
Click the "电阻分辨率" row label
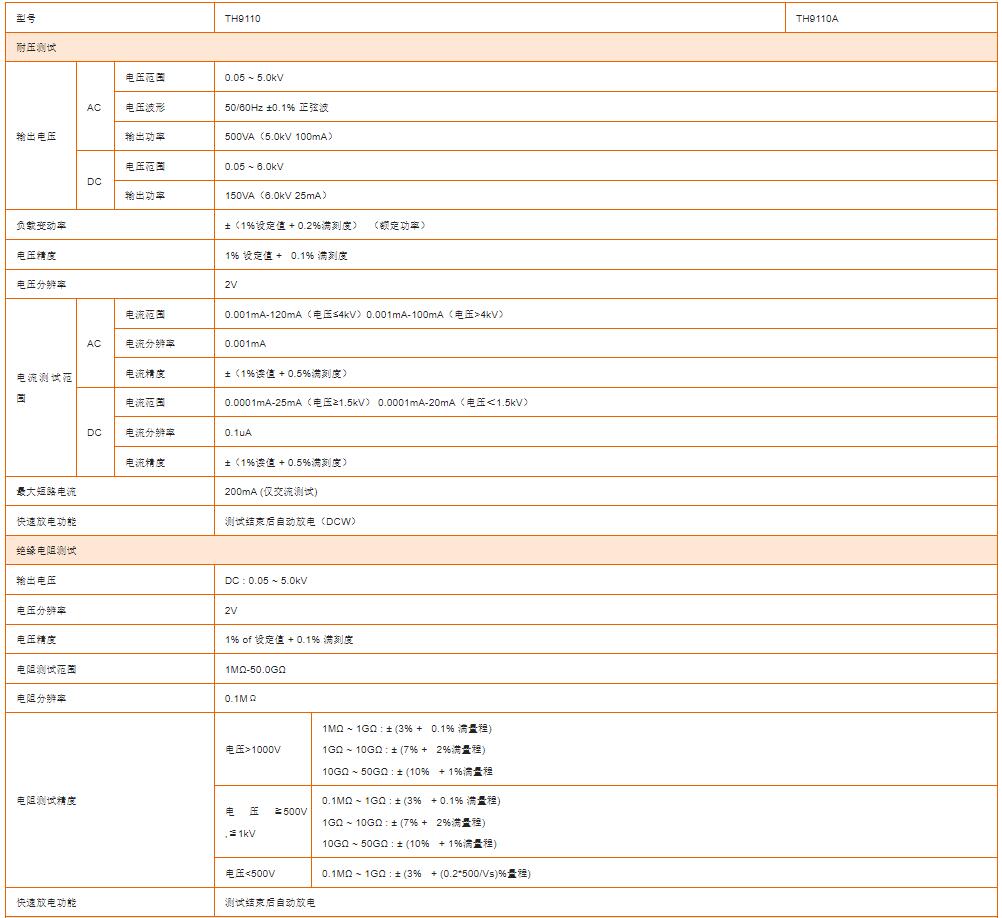[41, 698]
